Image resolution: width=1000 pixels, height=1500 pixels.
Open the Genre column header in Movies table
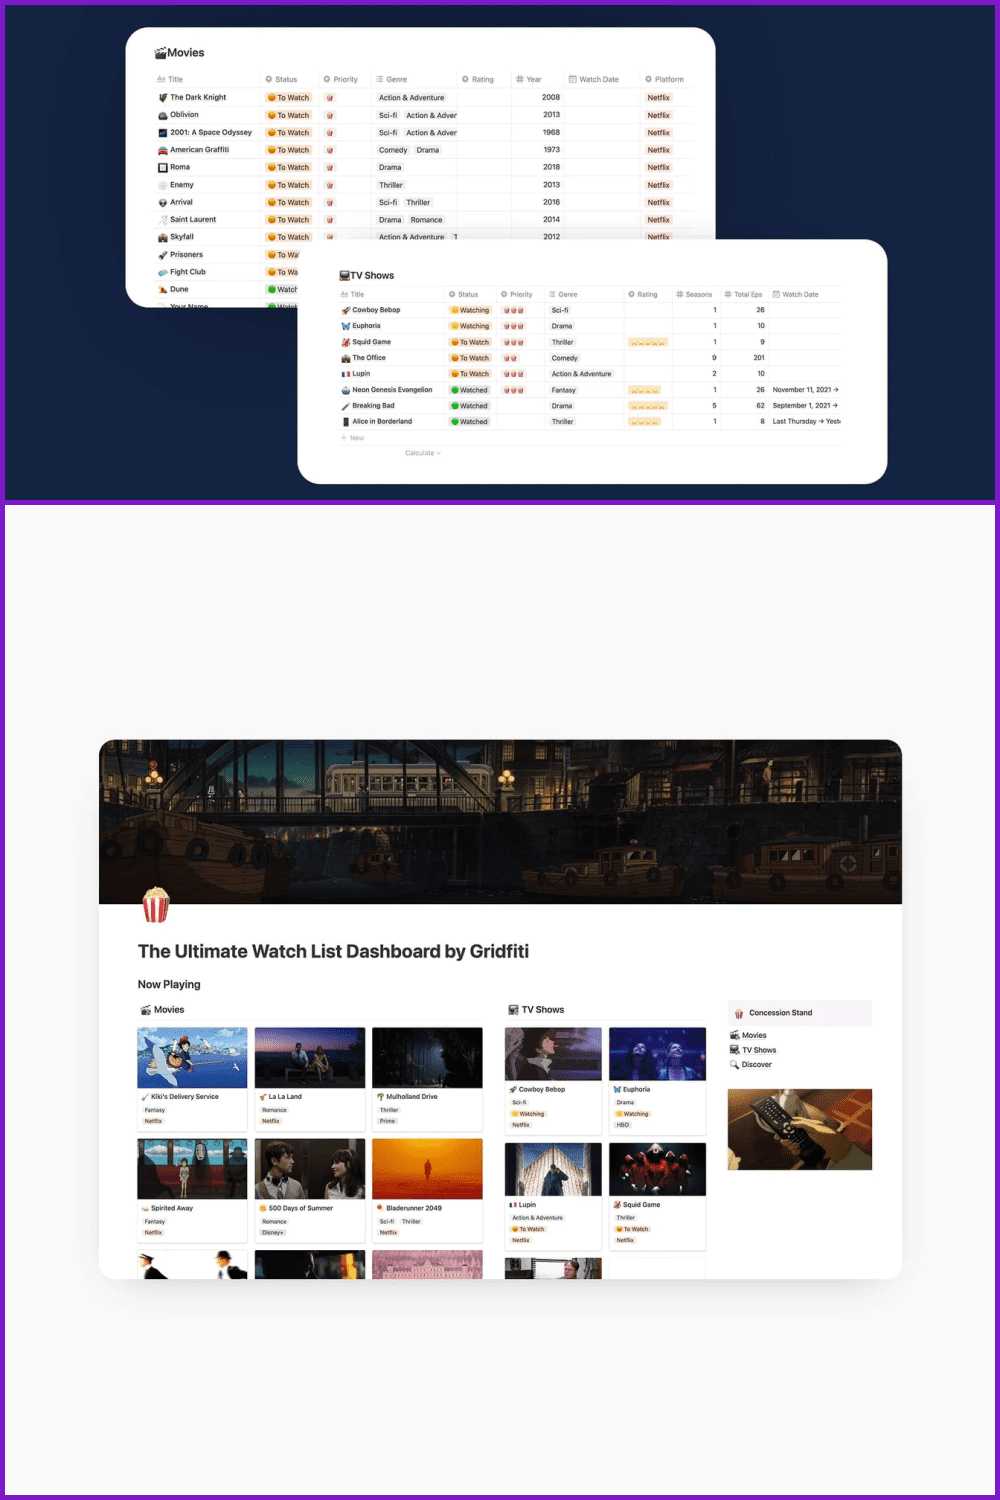point(392,79)
